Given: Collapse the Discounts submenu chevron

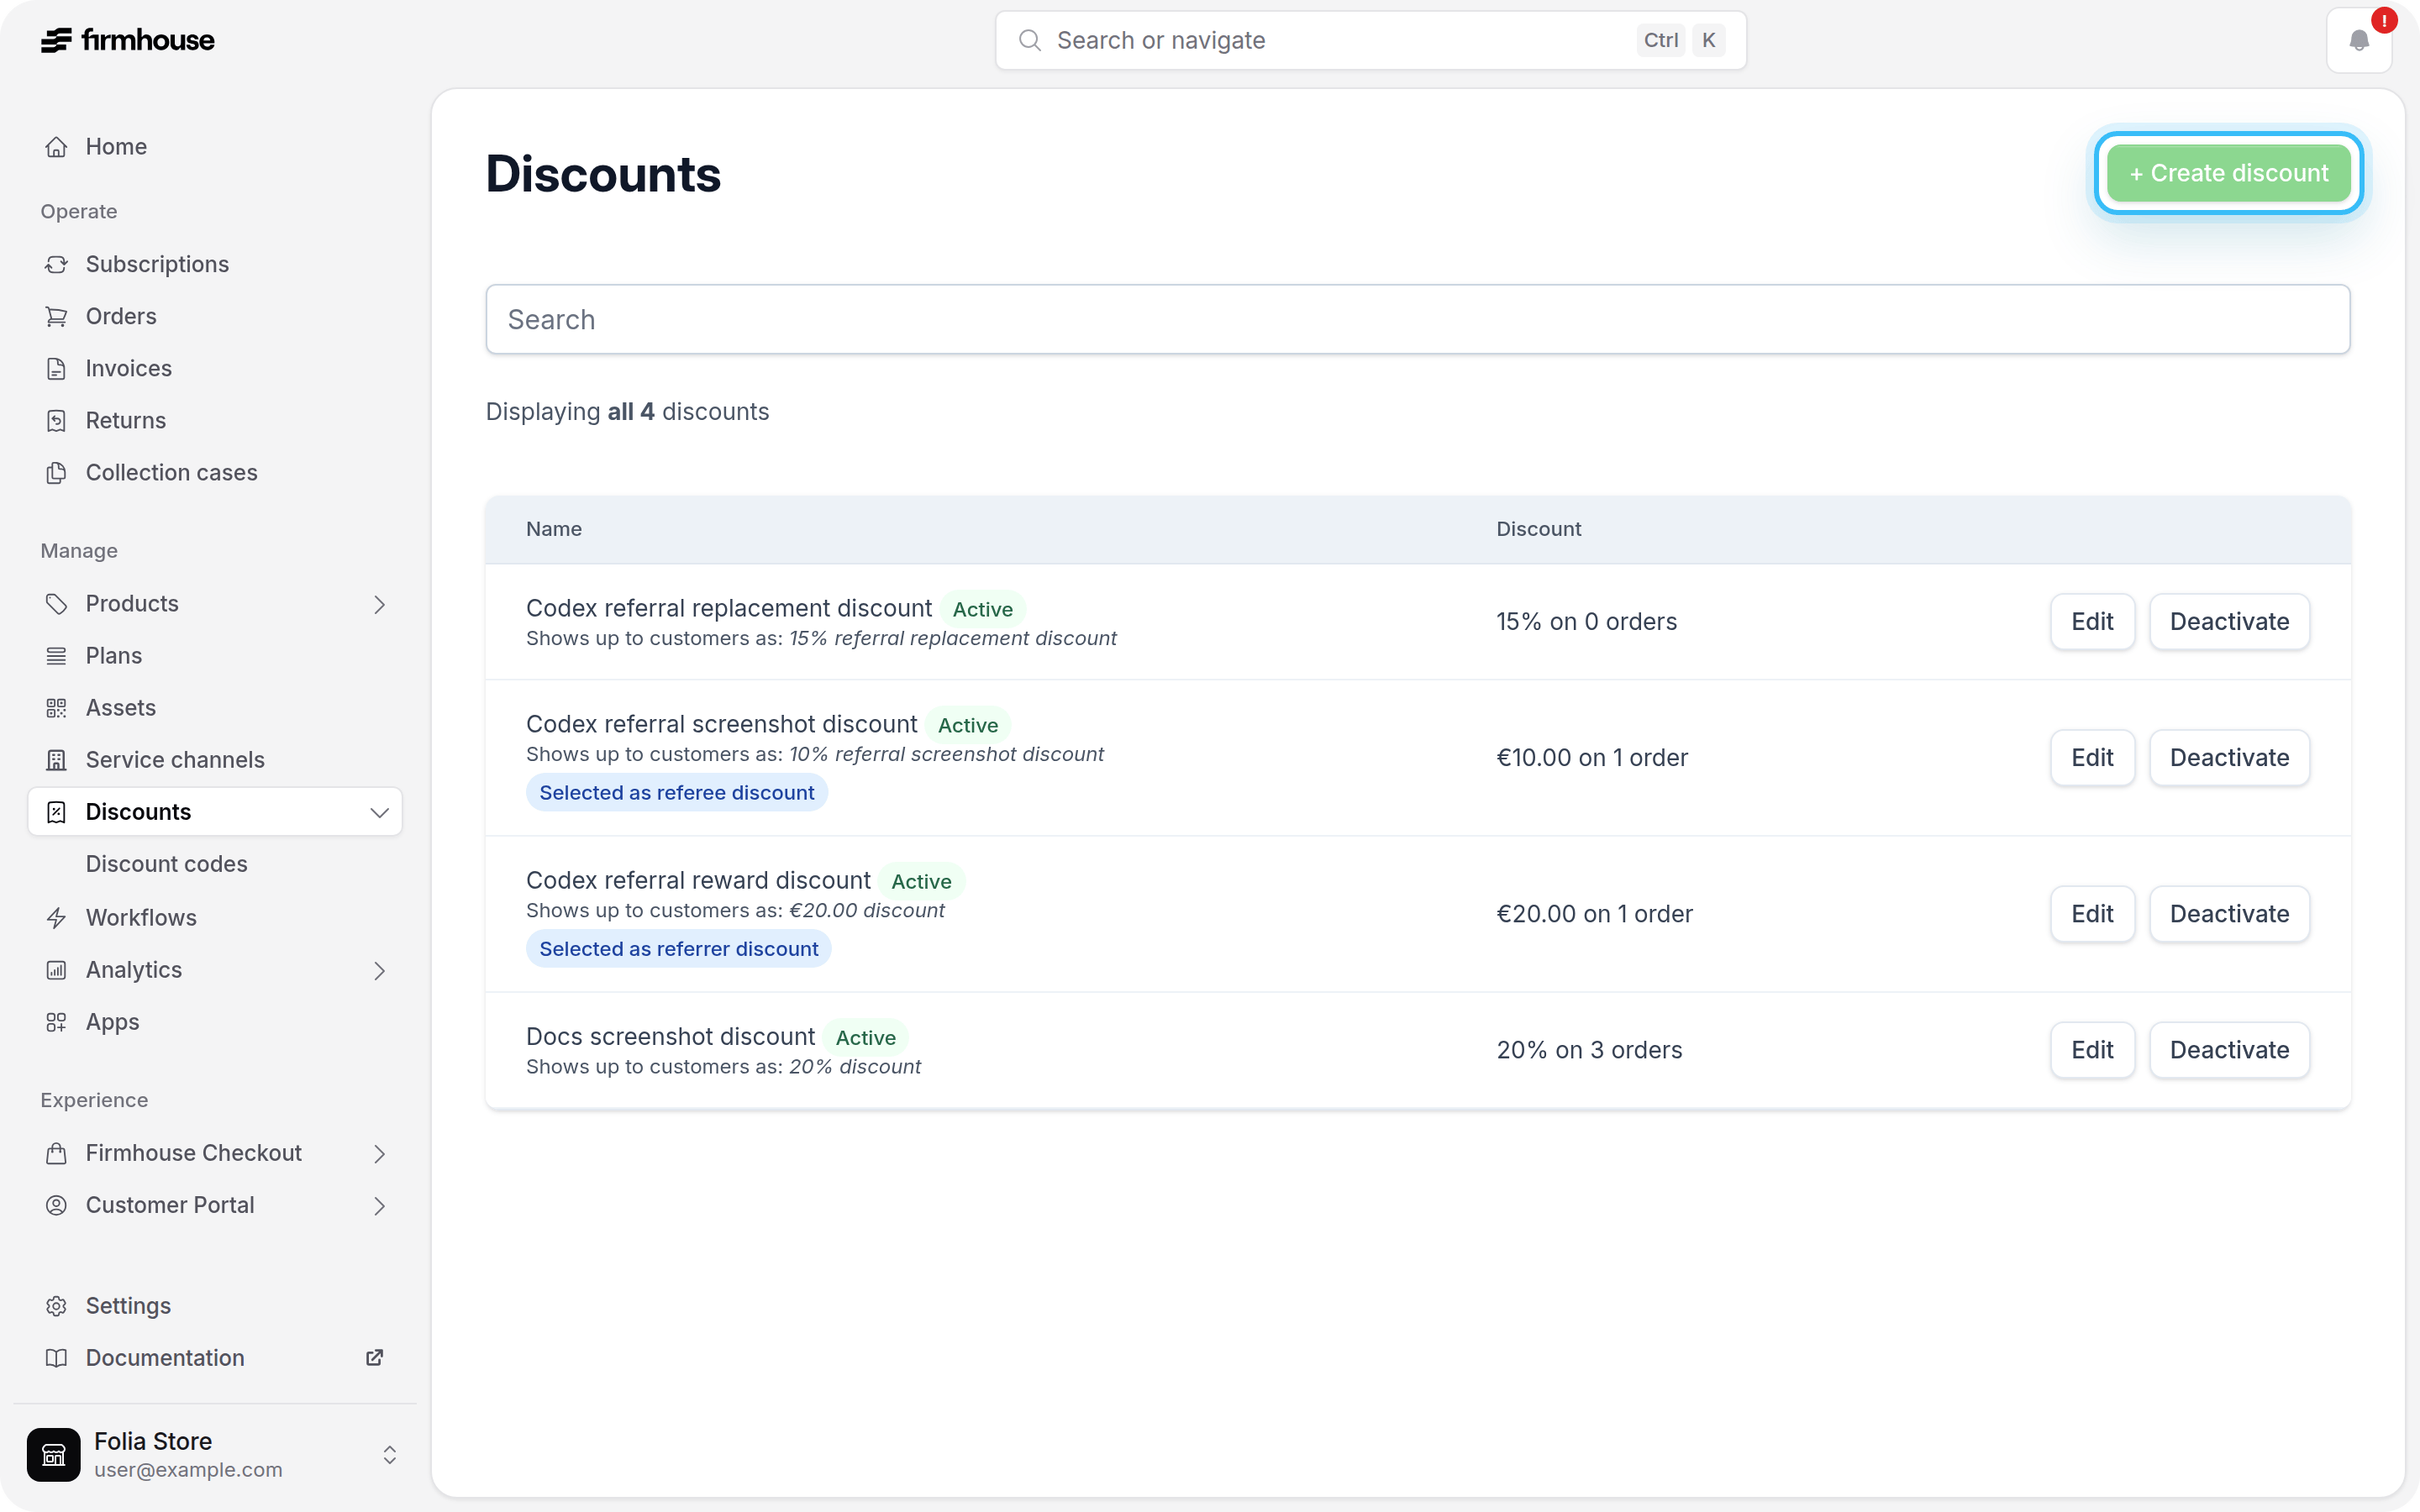Looking at the screenshot, I should (379, 812).
